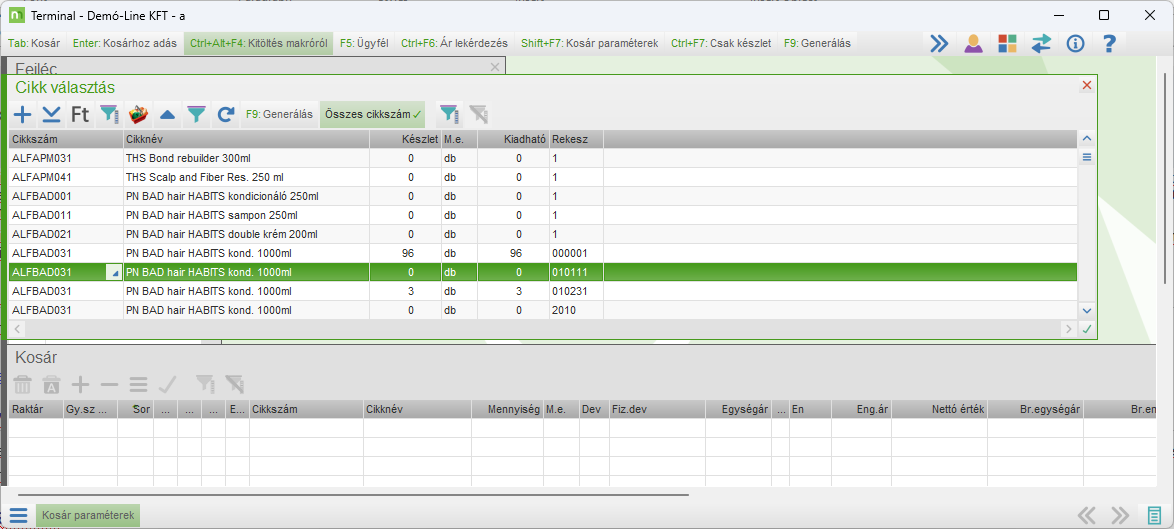Click the item grid's right scroll arrow
The width and height of the screenshot is (1174, 529).
pos(1068,328)
